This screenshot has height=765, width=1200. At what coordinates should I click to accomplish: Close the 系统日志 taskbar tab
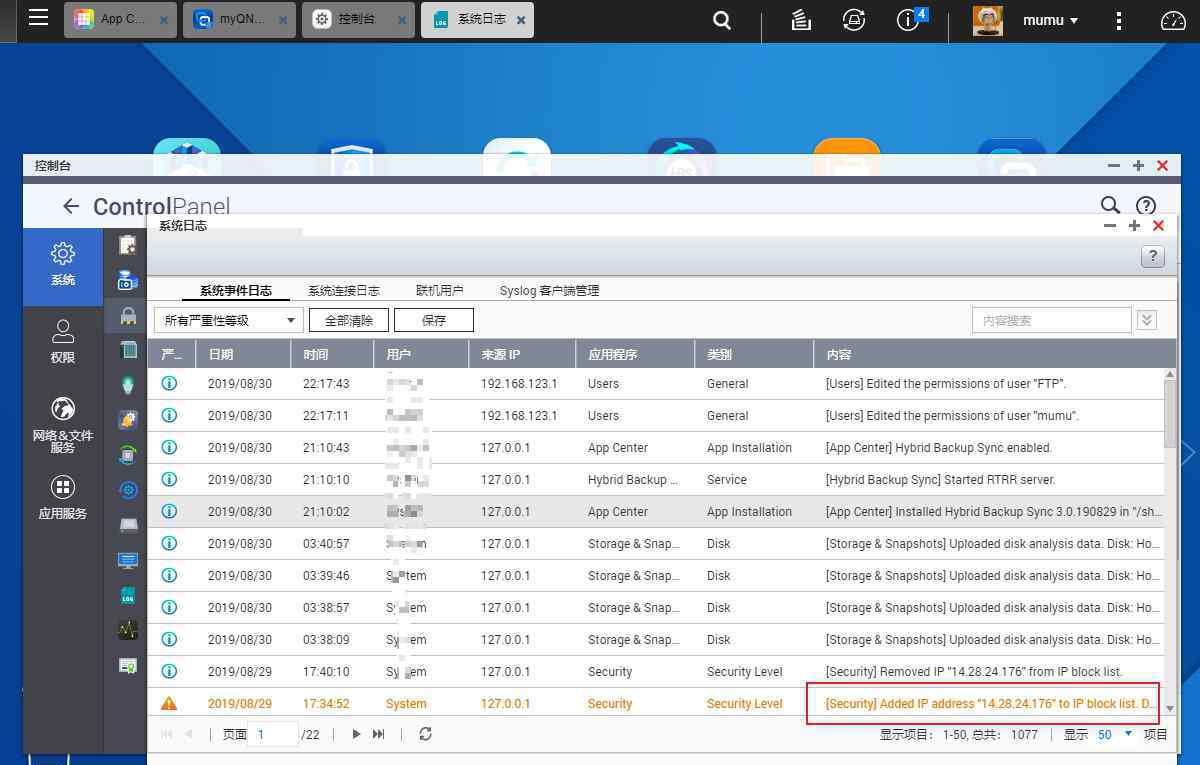click(x=521, y=20)
